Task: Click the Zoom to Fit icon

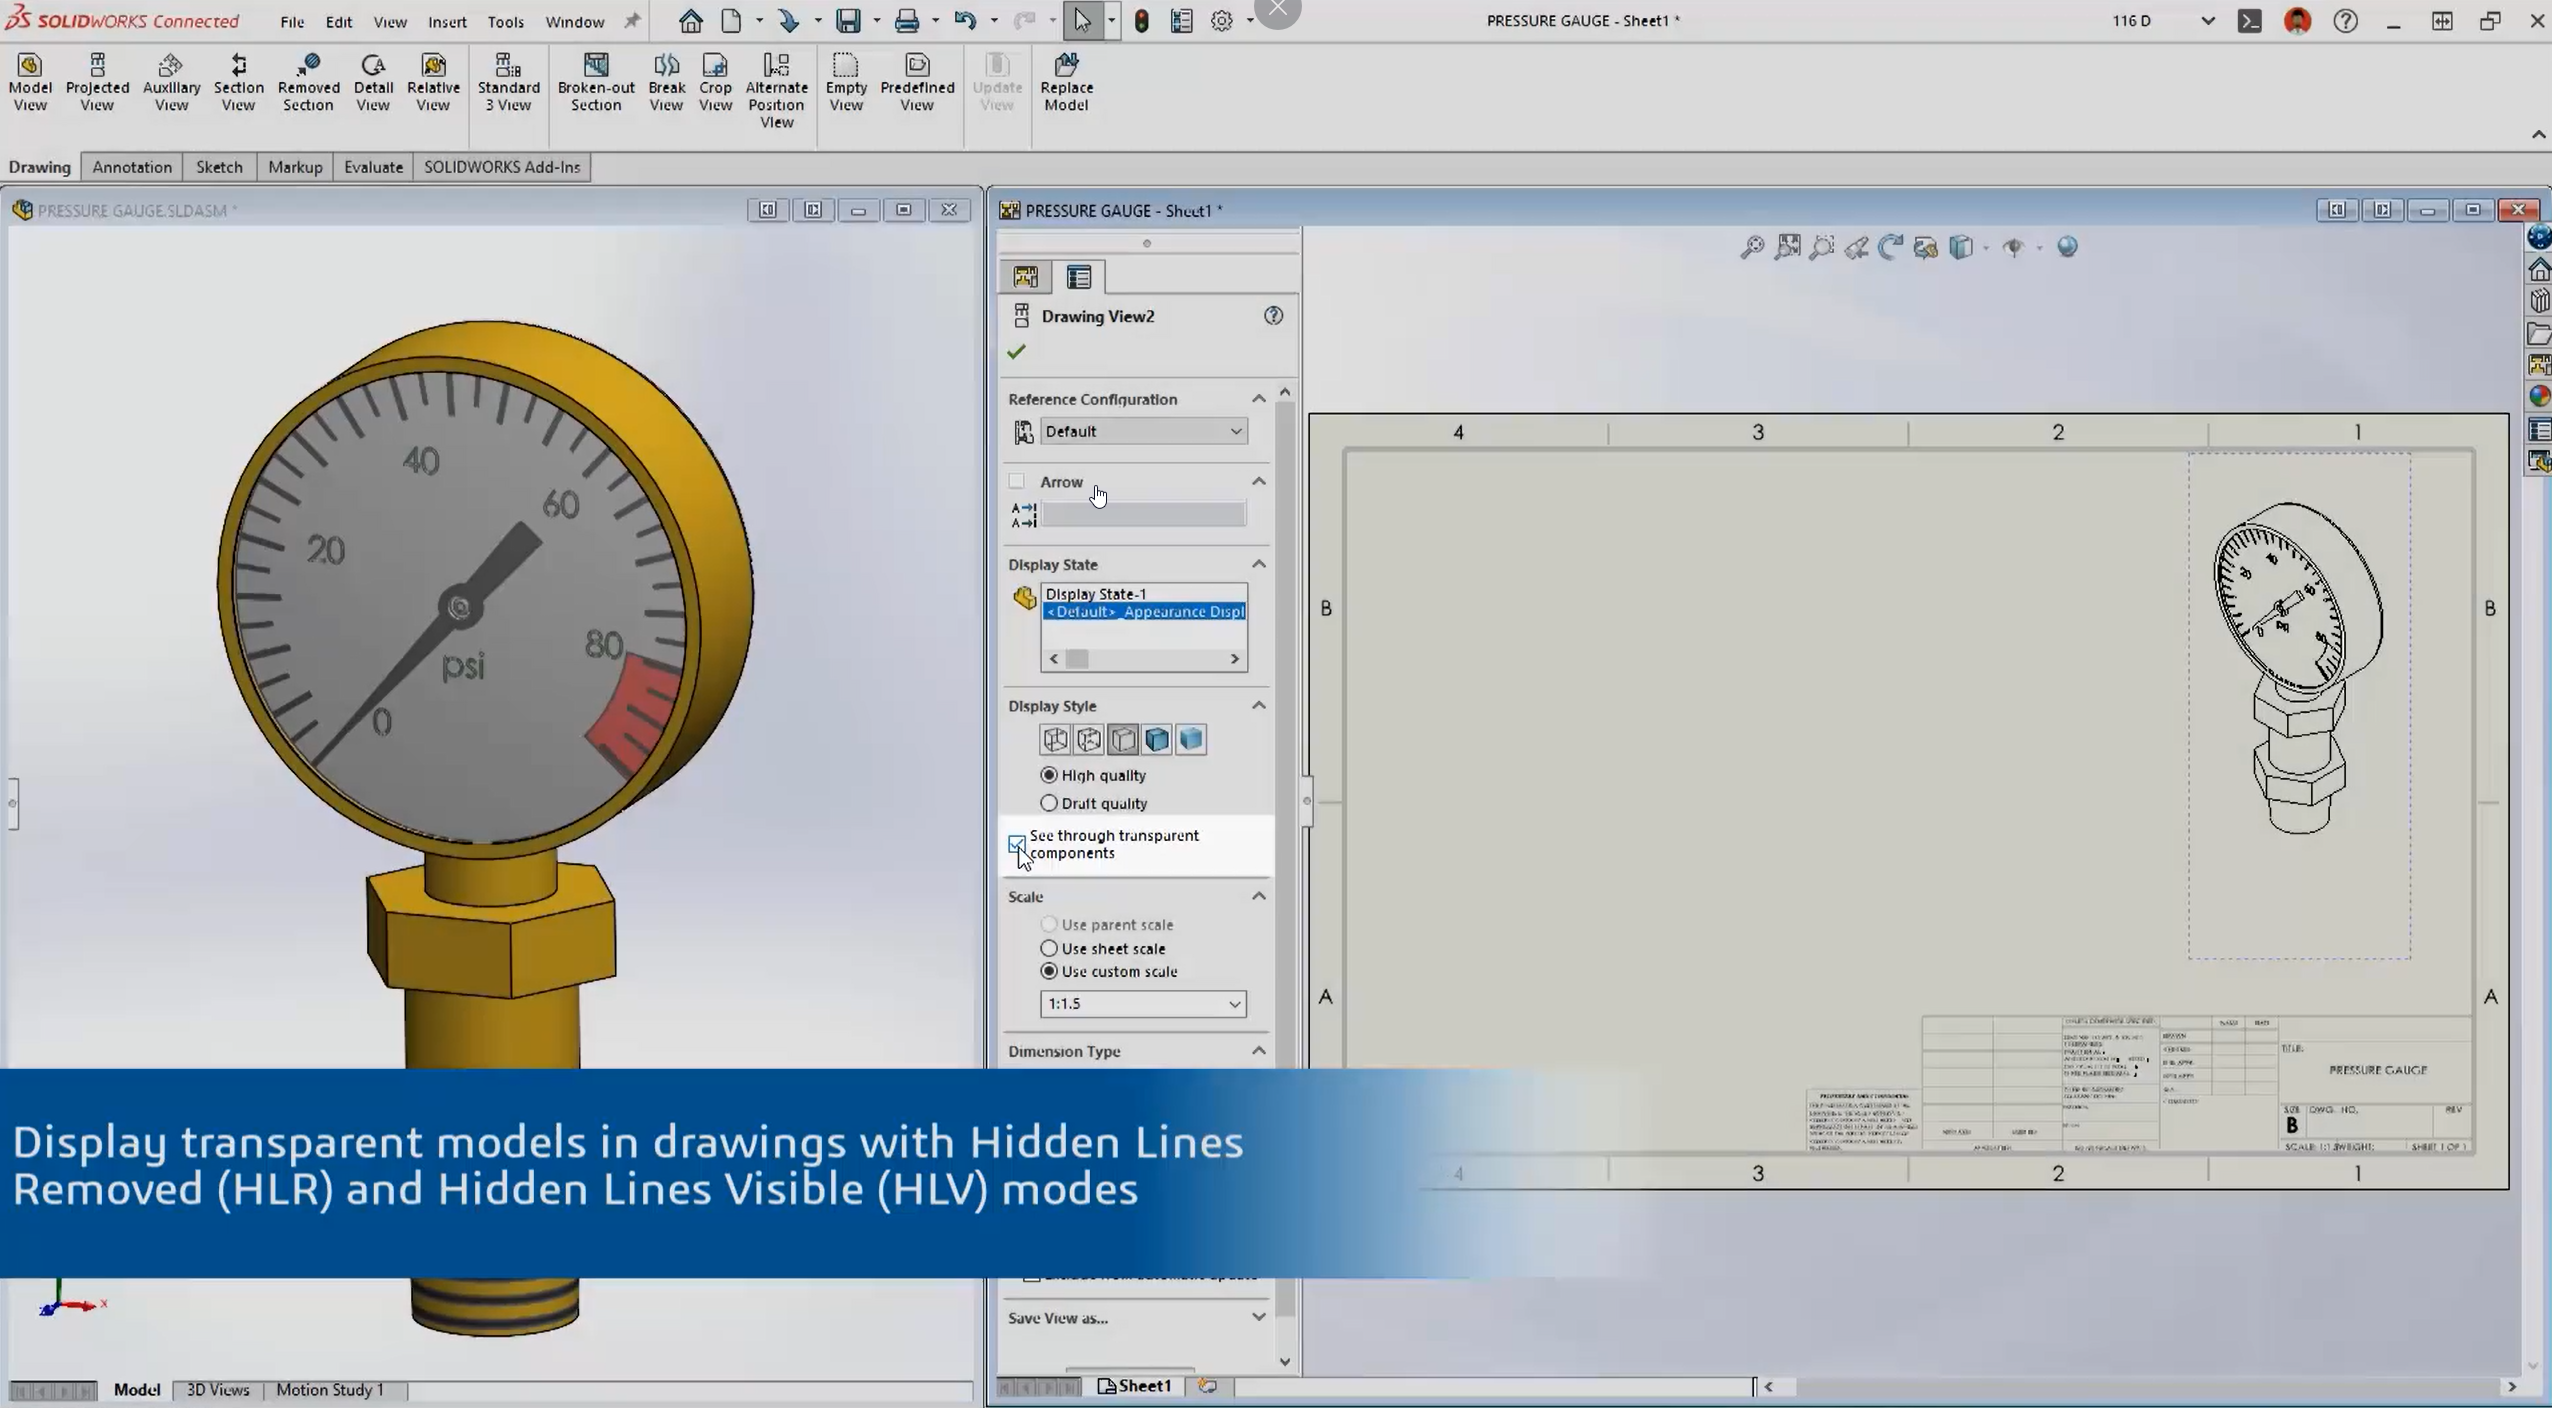Action: pos(1752,247)
